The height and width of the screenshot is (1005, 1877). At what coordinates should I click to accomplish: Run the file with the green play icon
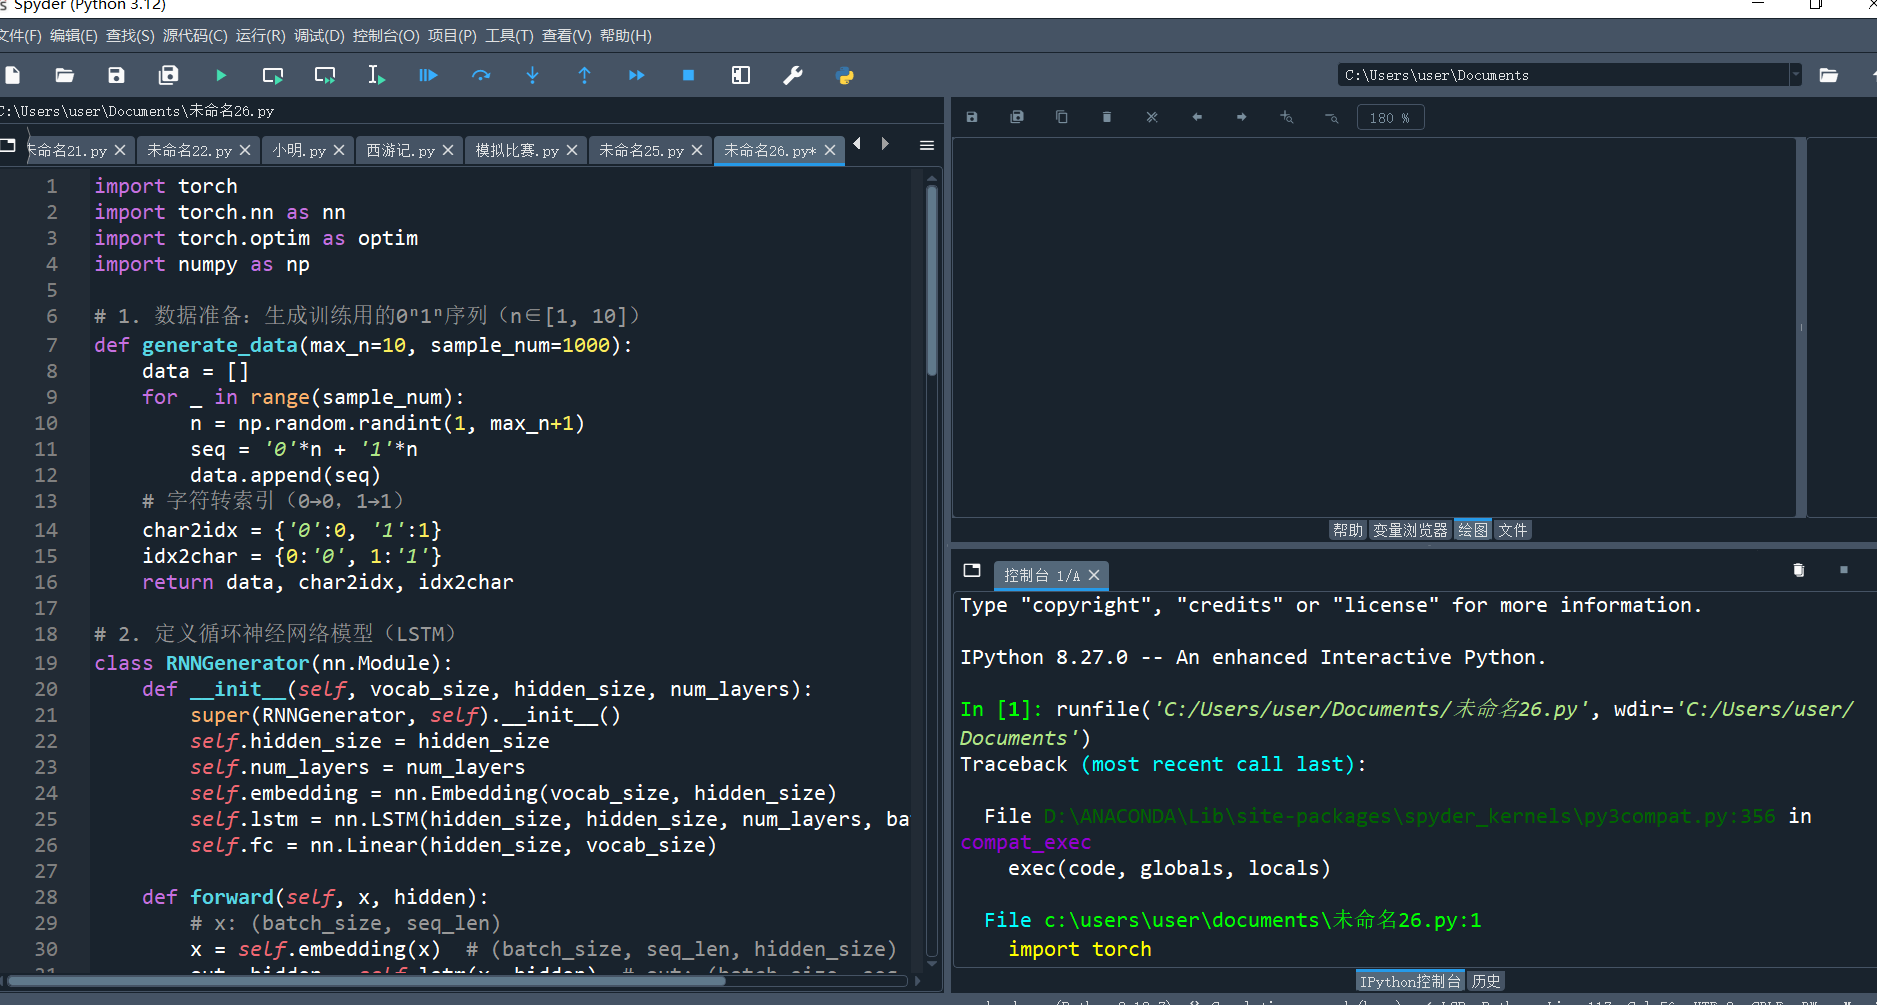(221, 75)
